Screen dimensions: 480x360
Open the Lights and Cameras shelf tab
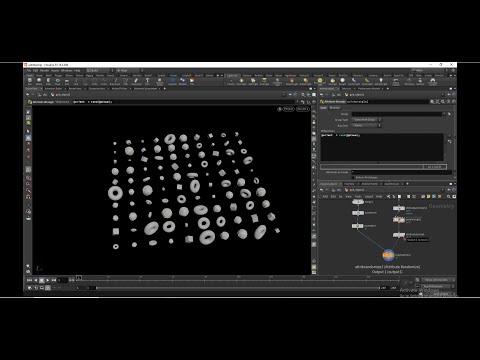pos(232,76)
